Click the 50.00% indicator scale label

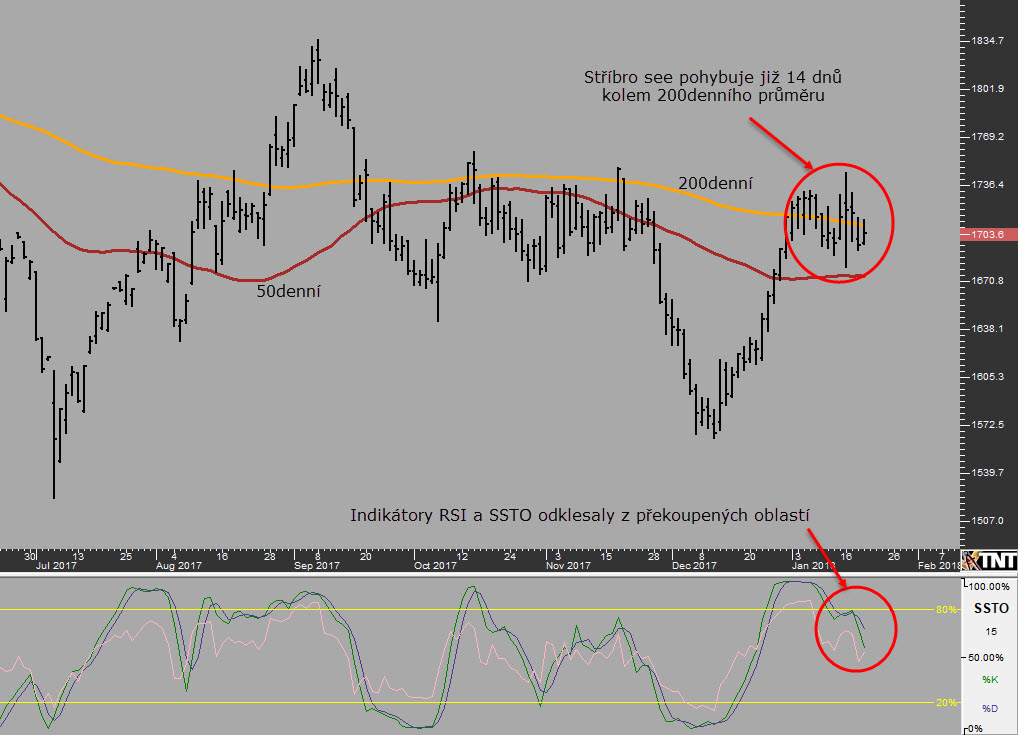pyautogui.click(x=986, y=658)
